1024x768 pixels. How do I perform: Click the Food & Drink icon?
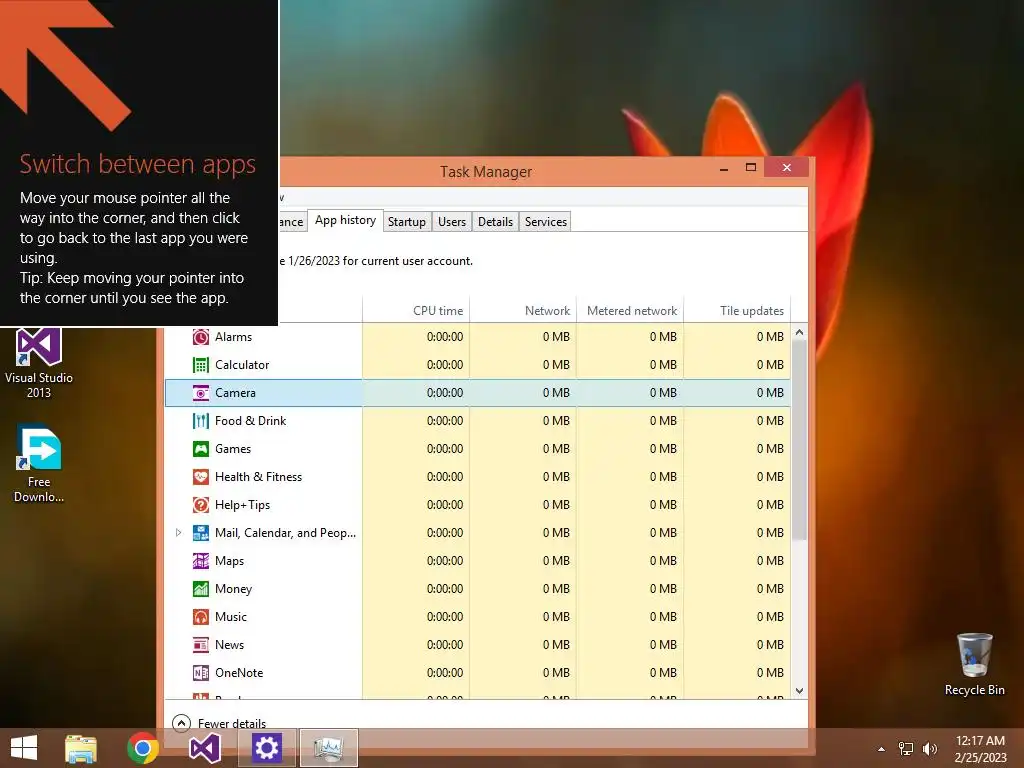(200, 421)
